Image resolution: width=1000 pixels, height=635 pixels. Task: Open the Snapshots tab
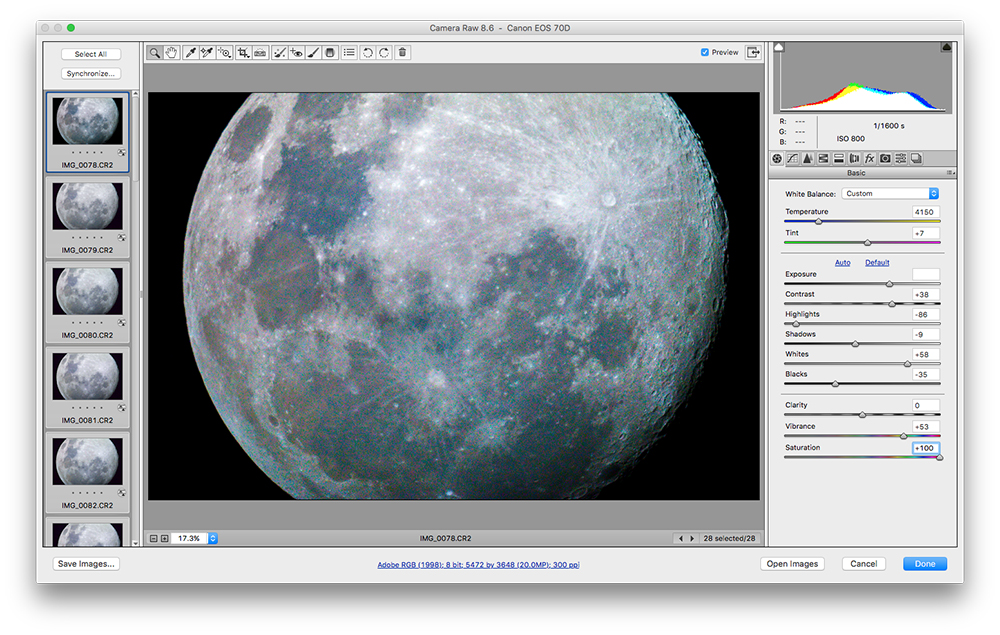[x=916, y=158]
